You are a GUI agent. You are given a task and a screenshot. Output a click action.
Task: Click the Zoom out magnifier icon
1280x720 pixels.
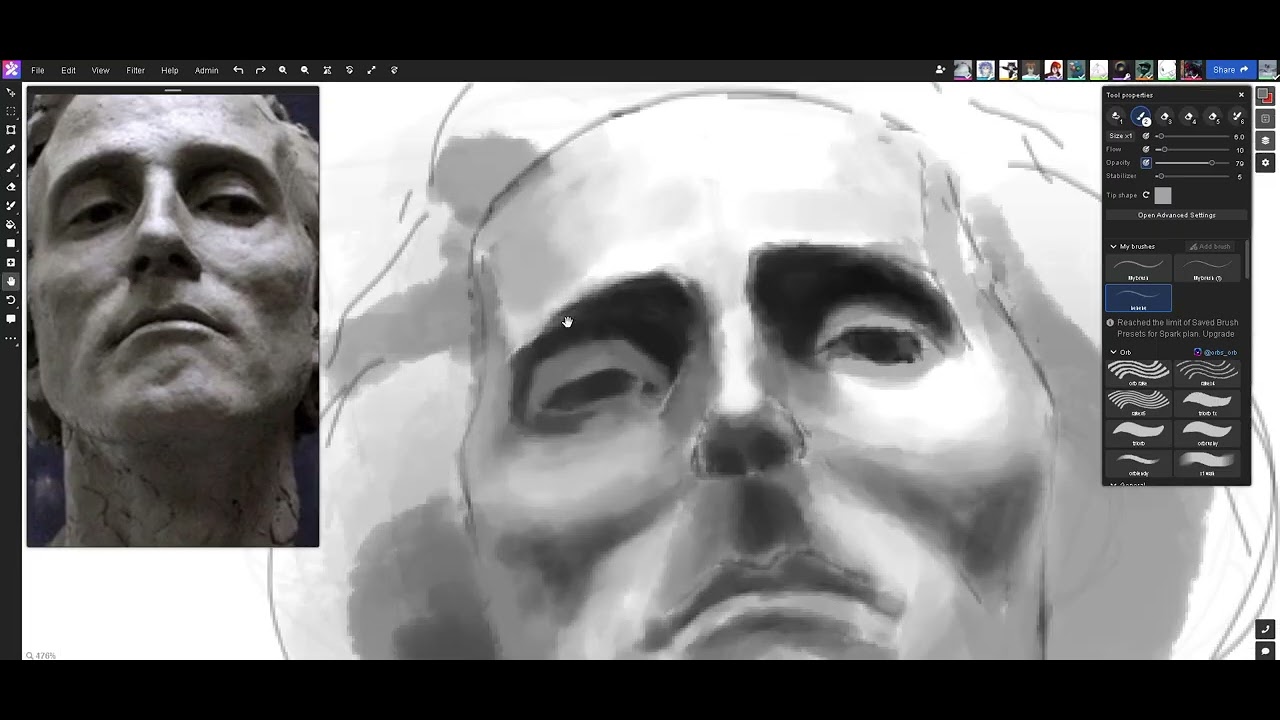click(305, 70)
